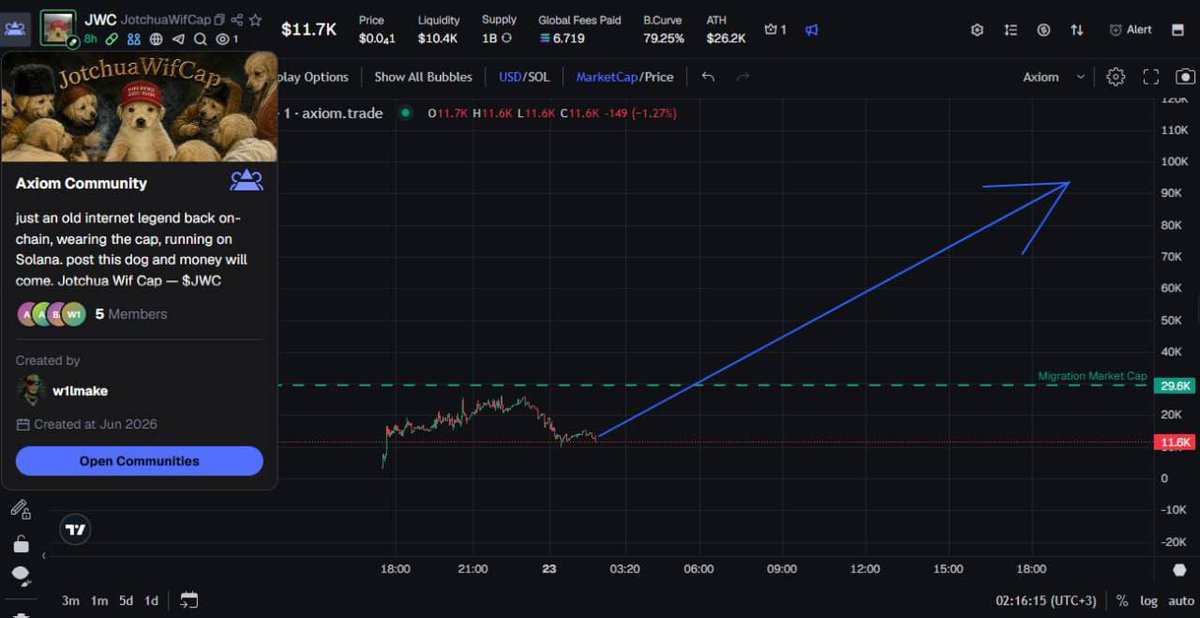
Task: Open the Axiom community icon at top left
Action: (15, 27)
